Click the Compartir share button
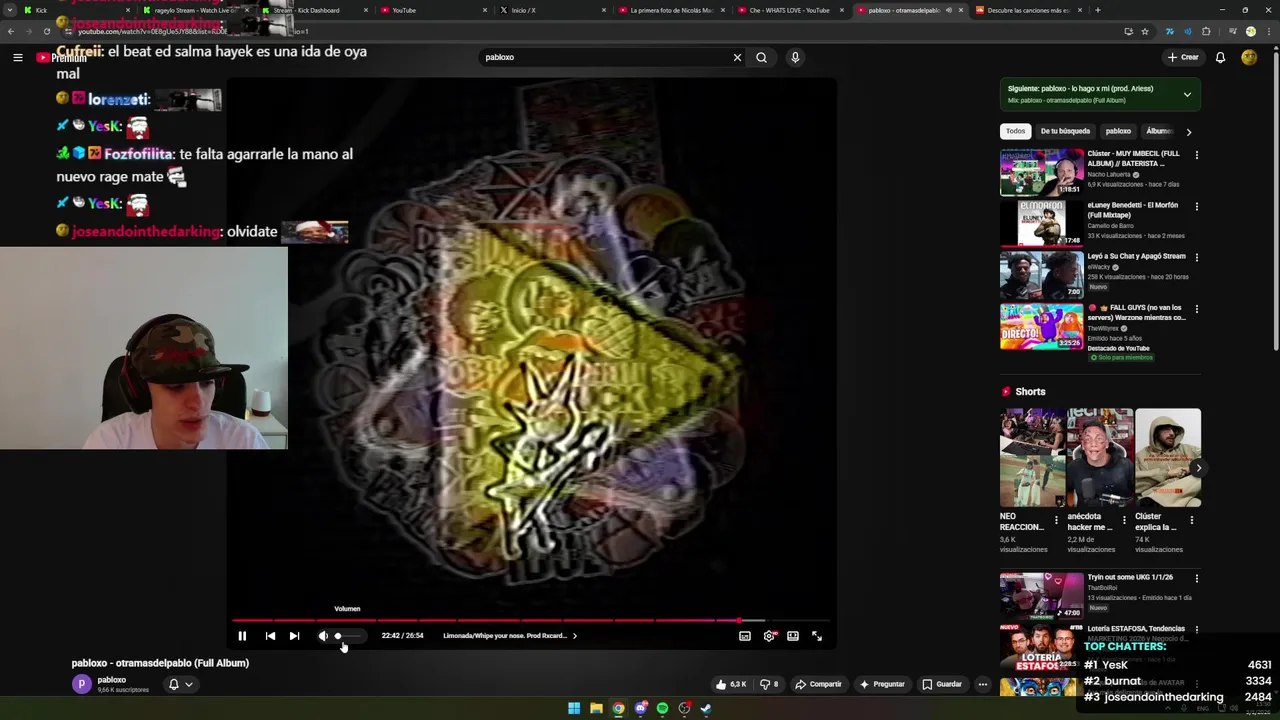Image resolution: width=1280 pixels, height=720 pixels. click(x=818, y=684)
